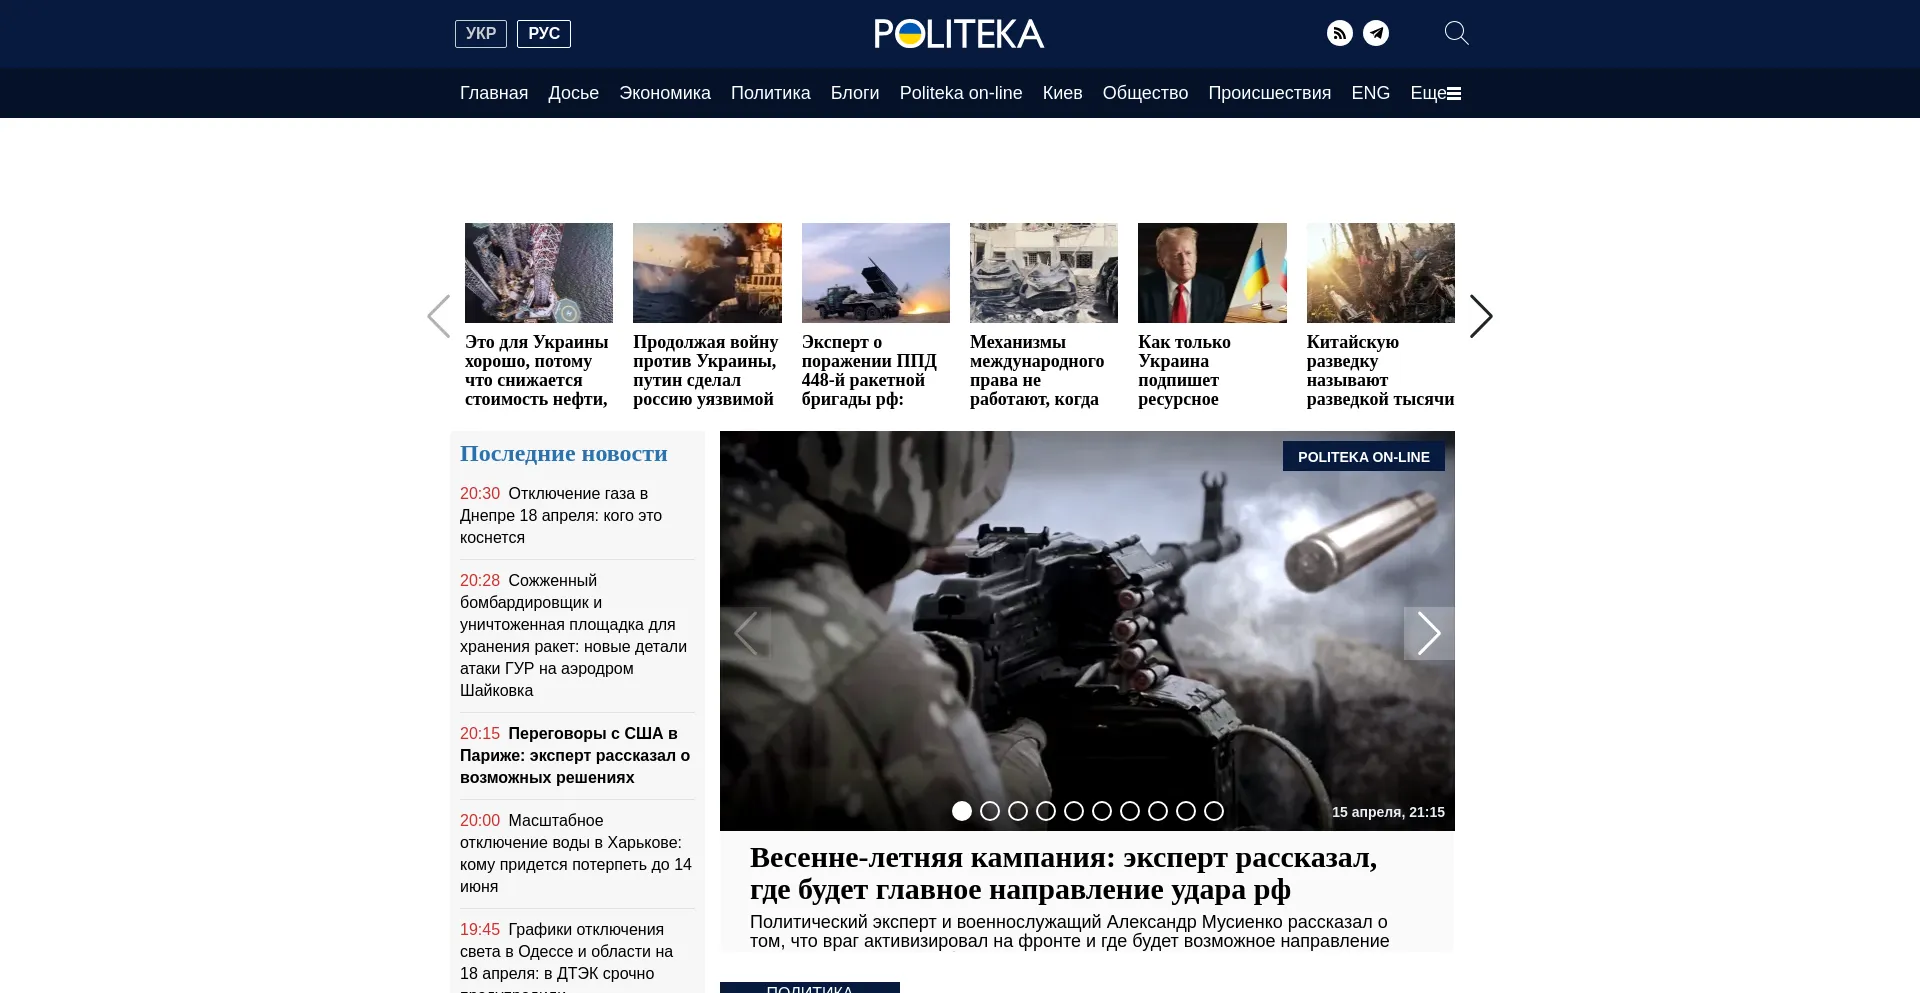This screenshot has height=993, width=1920.
Task: Select the last slider pagination dot
Action: (1214, 811)
